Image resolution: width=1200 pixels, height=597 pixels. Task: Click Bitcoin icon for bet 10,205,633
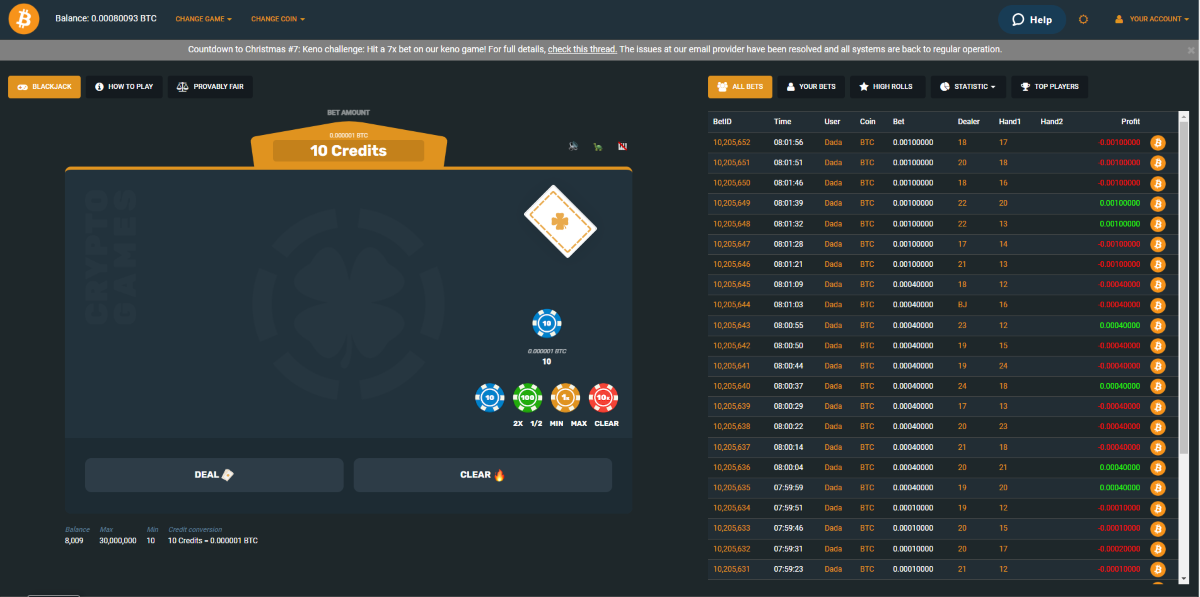click(1158, 529)
